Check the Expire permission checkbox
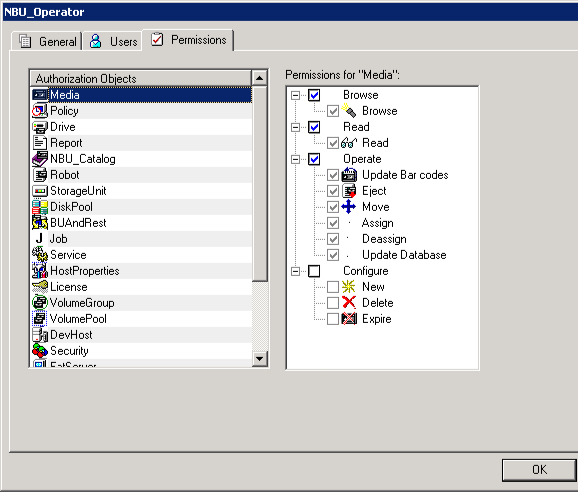Viewport: 578px width, 492px height. pyautogui.click(x=333, y=319)
